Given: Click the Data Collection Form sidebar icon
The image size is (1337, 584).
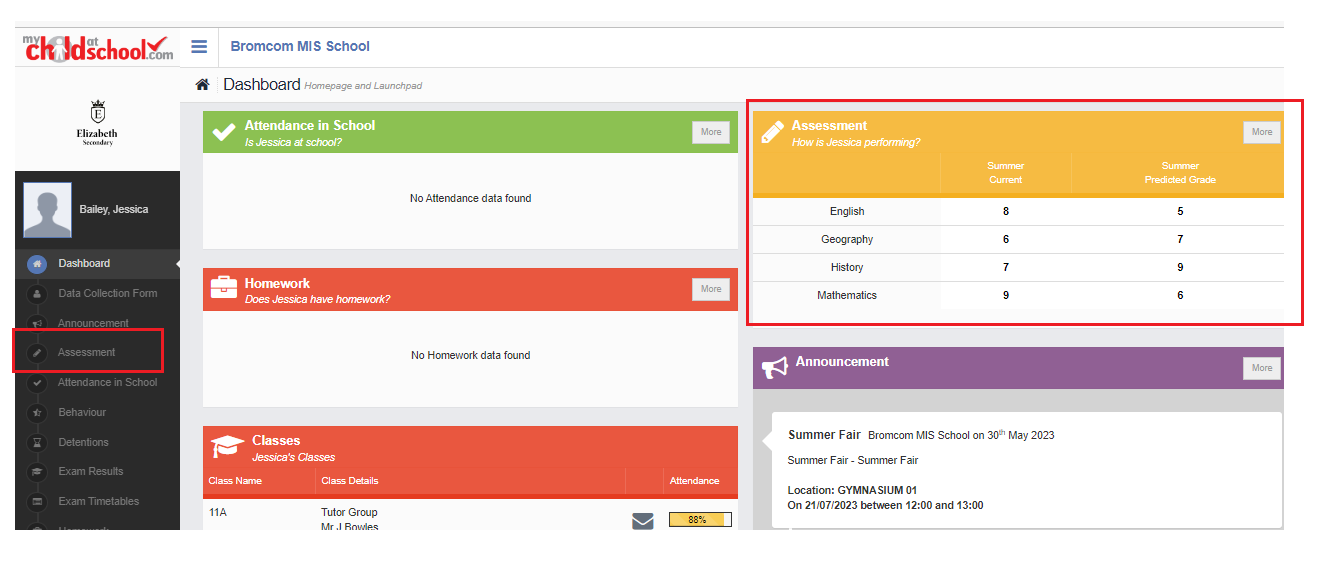Looking at the screenshot, I should pos(37,294).
